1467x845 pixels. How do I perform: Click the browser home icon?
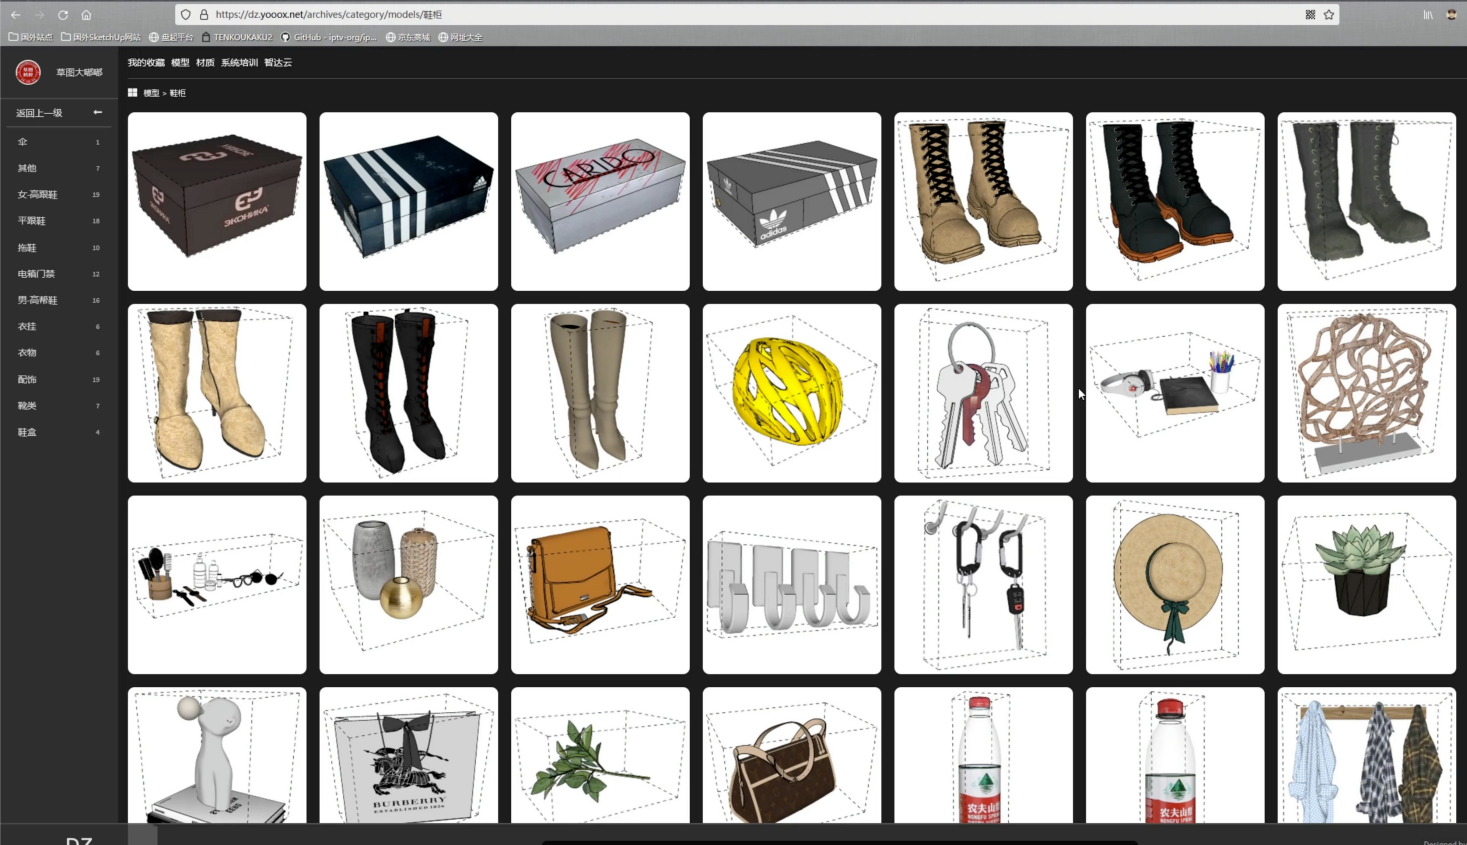pyautogui.click(x=86, y=15)
